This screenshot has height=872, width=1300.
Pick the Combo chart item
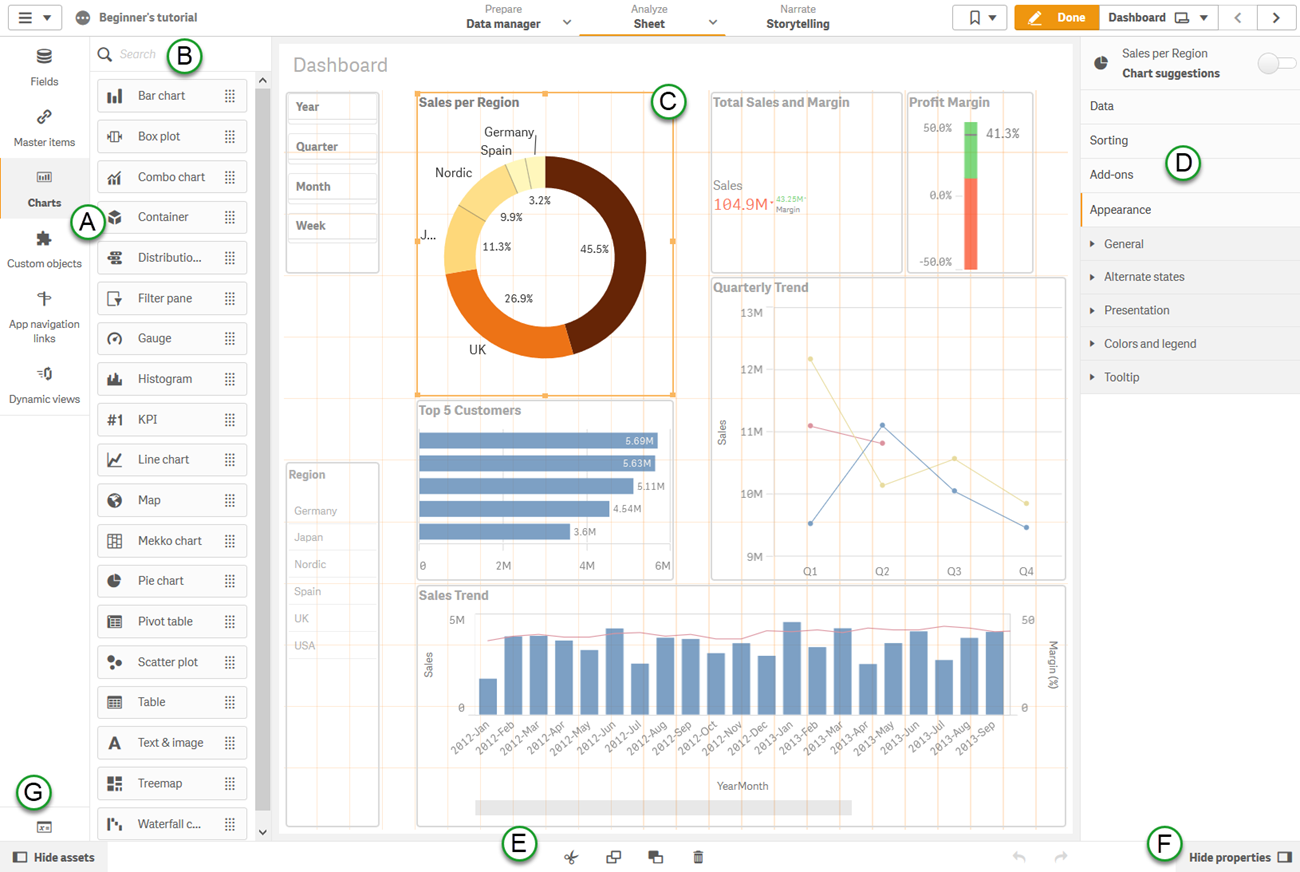(x=172, y=177)
